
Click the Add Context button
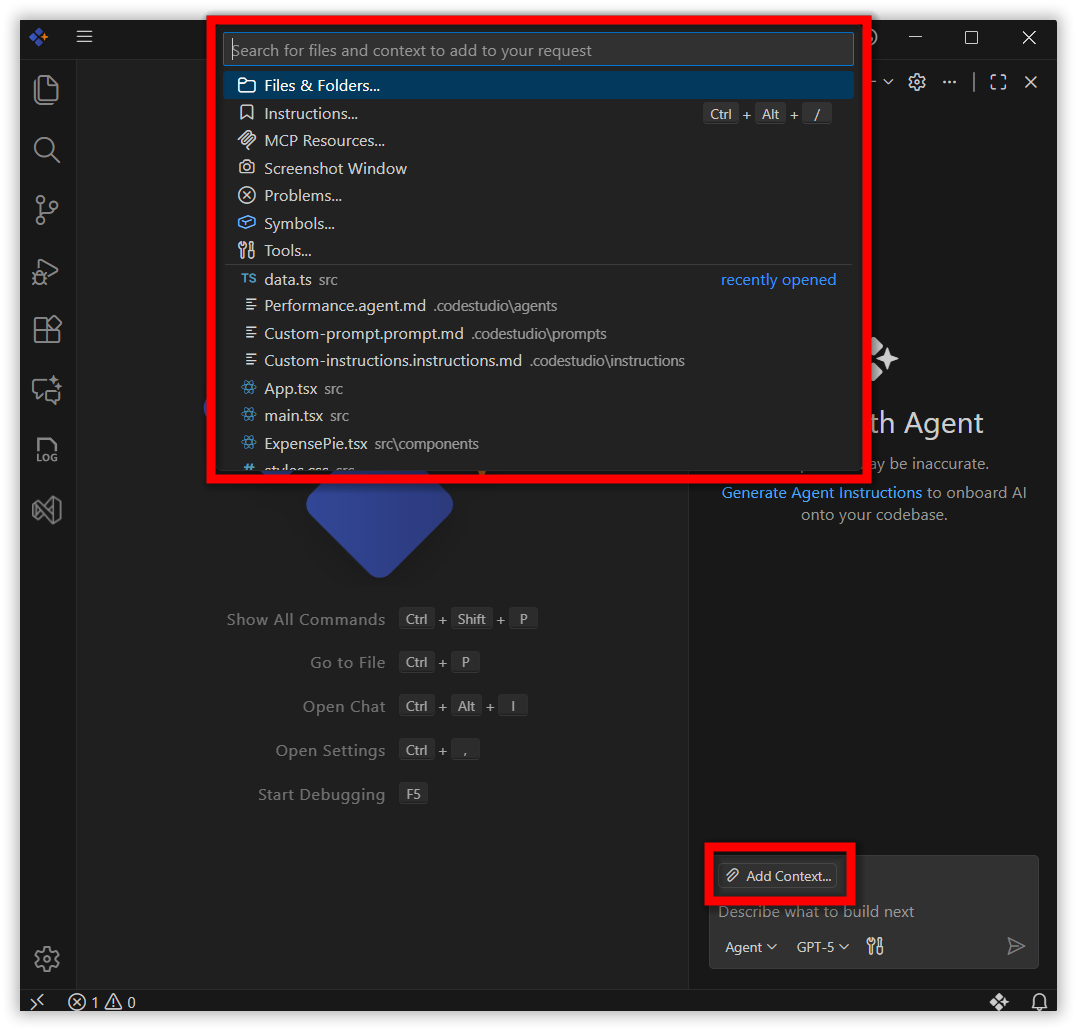781,876
